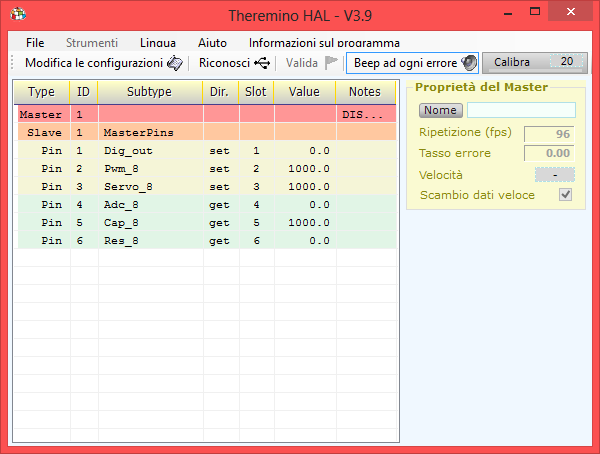Click the flag icon beside Valida
Viewport: 600px width, 454px height.
point(331,63)
